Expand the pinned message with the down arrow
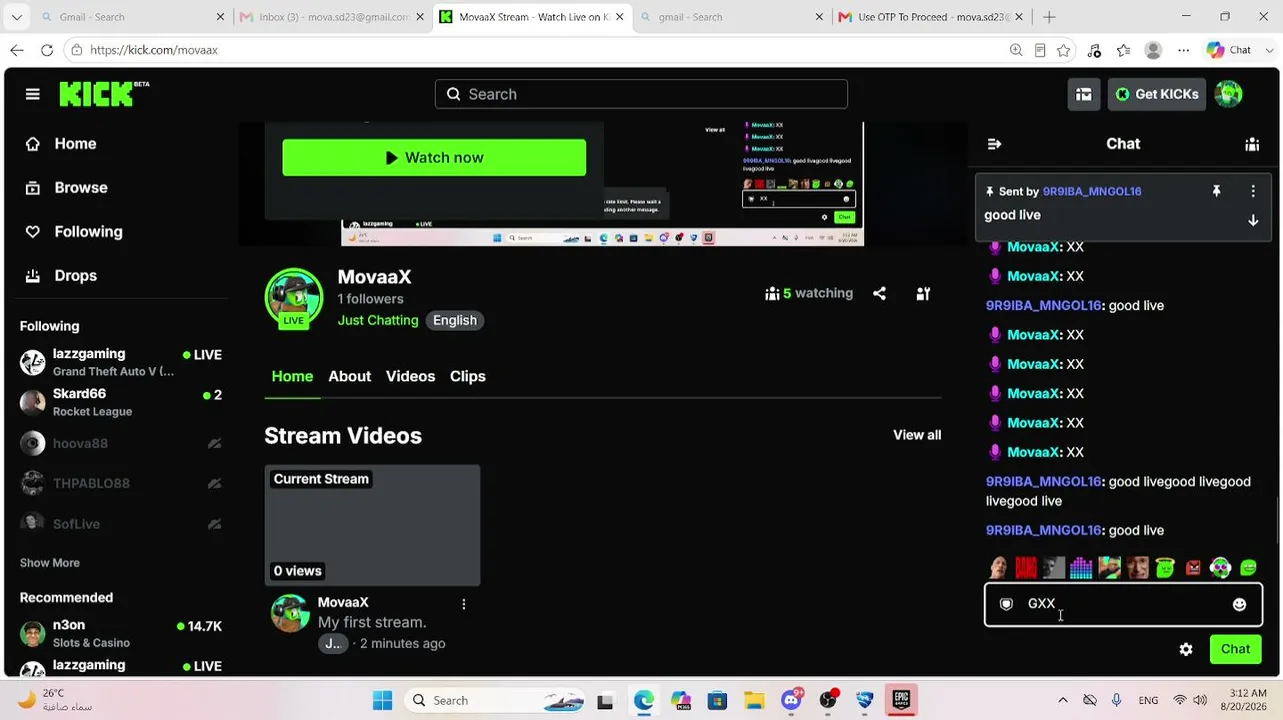Image resolution: width=1283 pixels, height=720 pixels. 1253,220
